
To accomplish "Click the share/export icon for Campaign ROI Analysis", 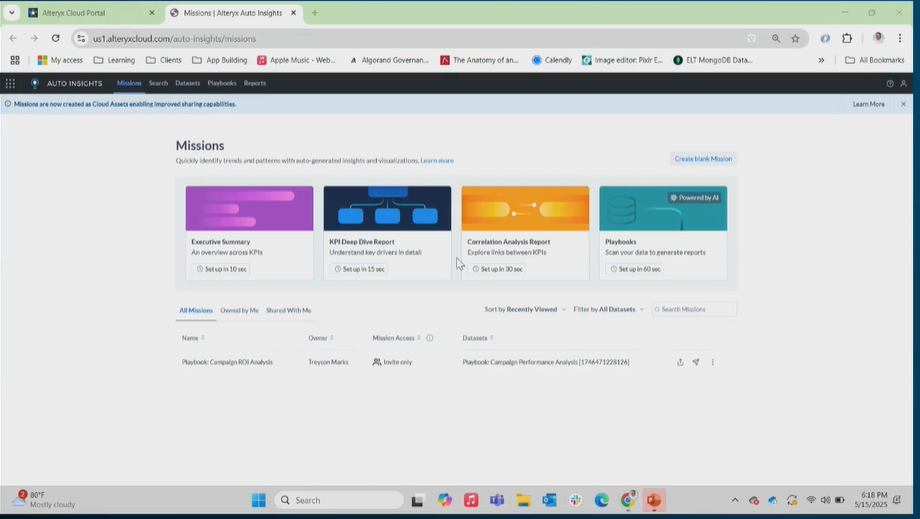I will 680,362.
